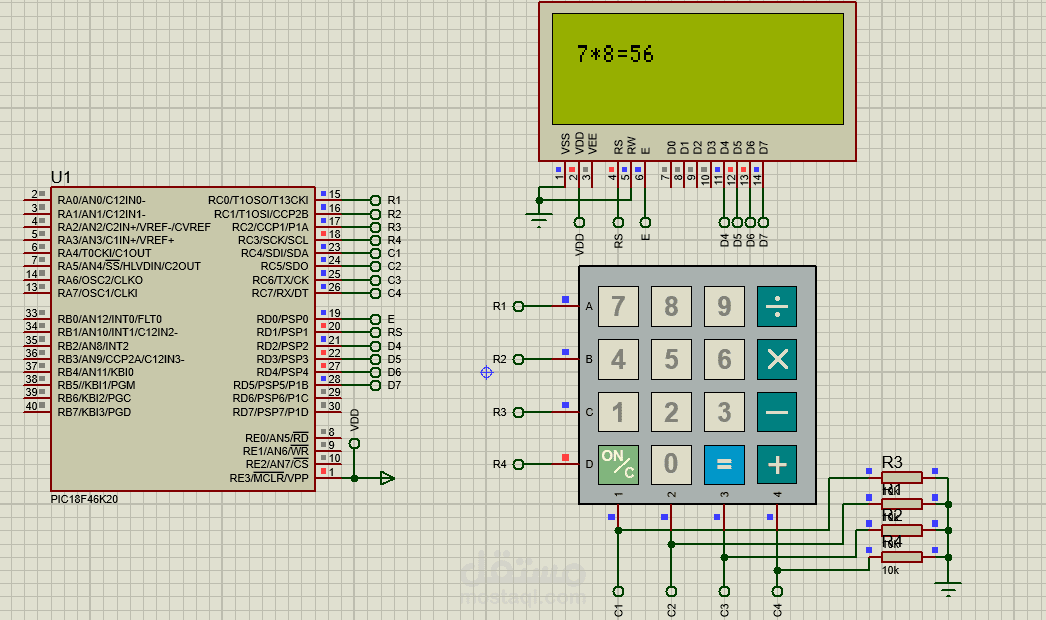Click keypad button 3
This screenshot has height=620, width=1046.
[724, 412]
